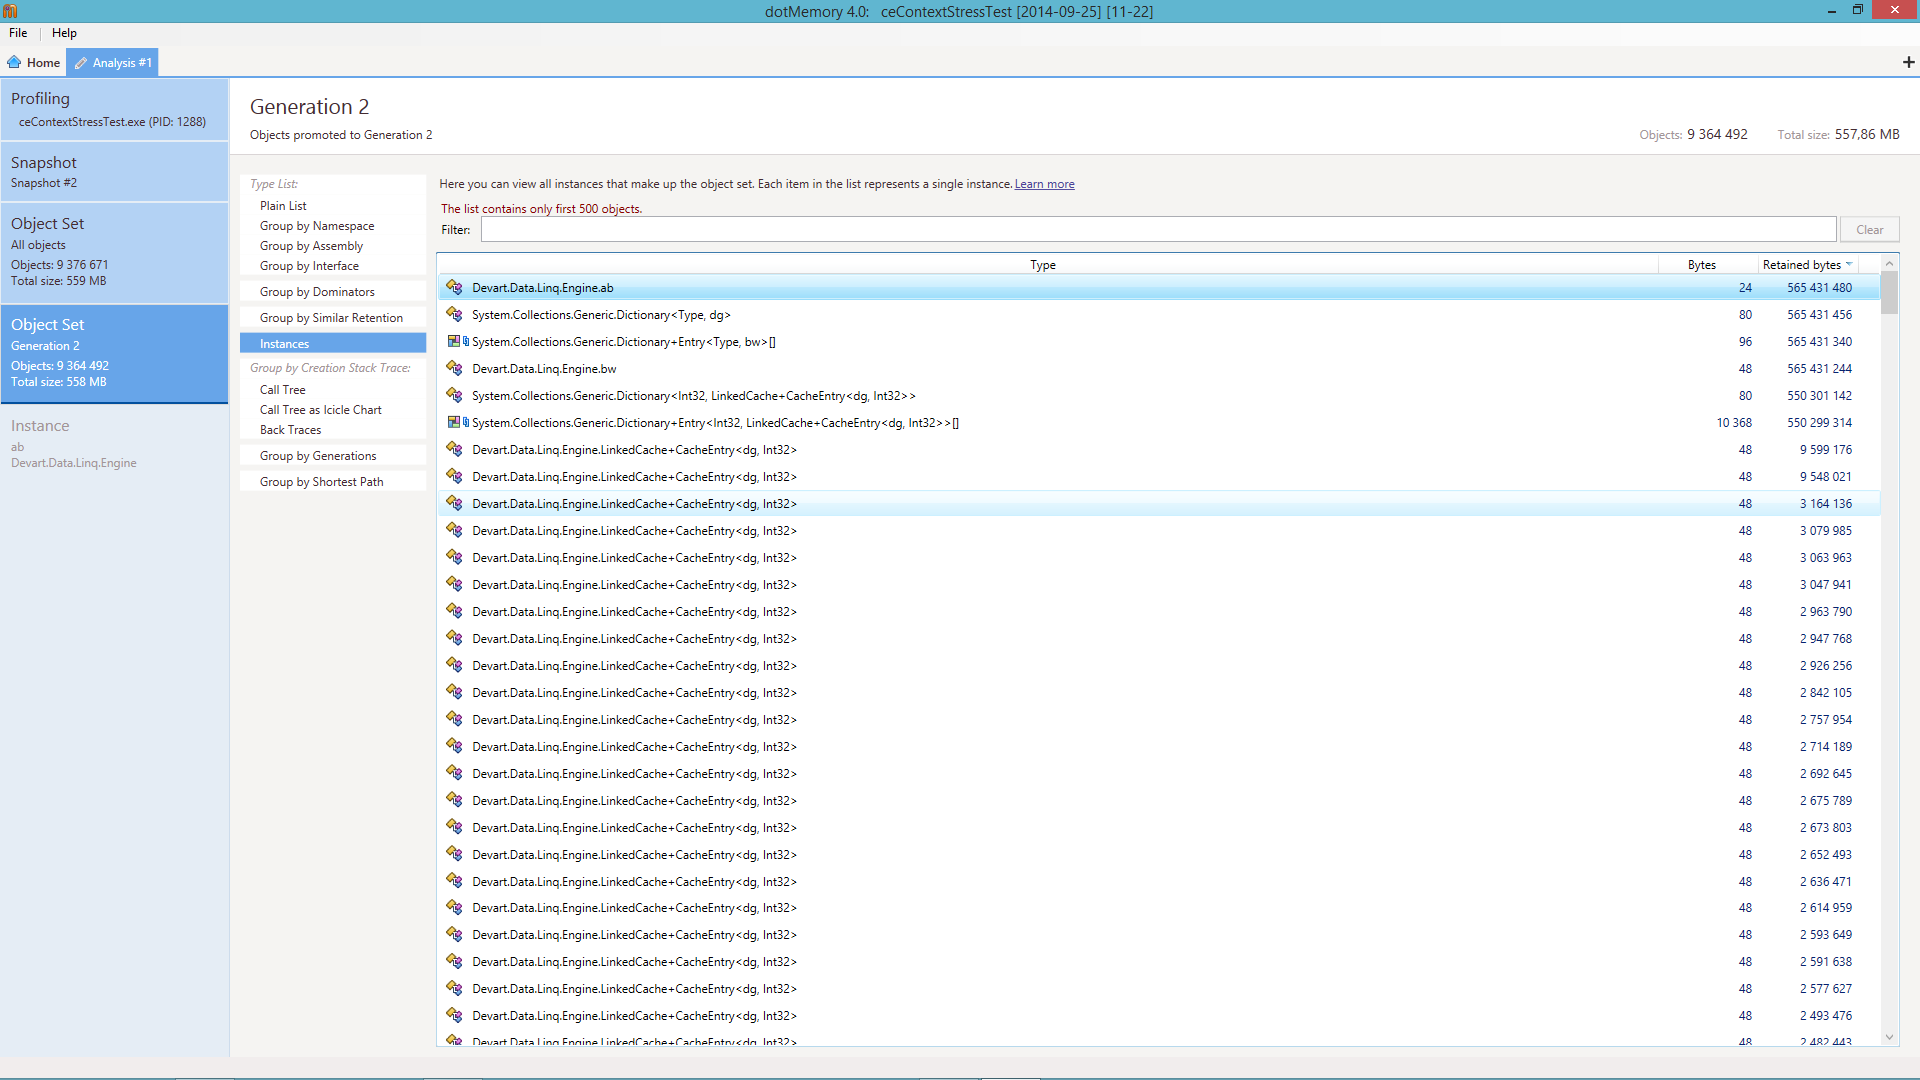
Task: Click into the Filter input field
Action: click(1158, 230)
